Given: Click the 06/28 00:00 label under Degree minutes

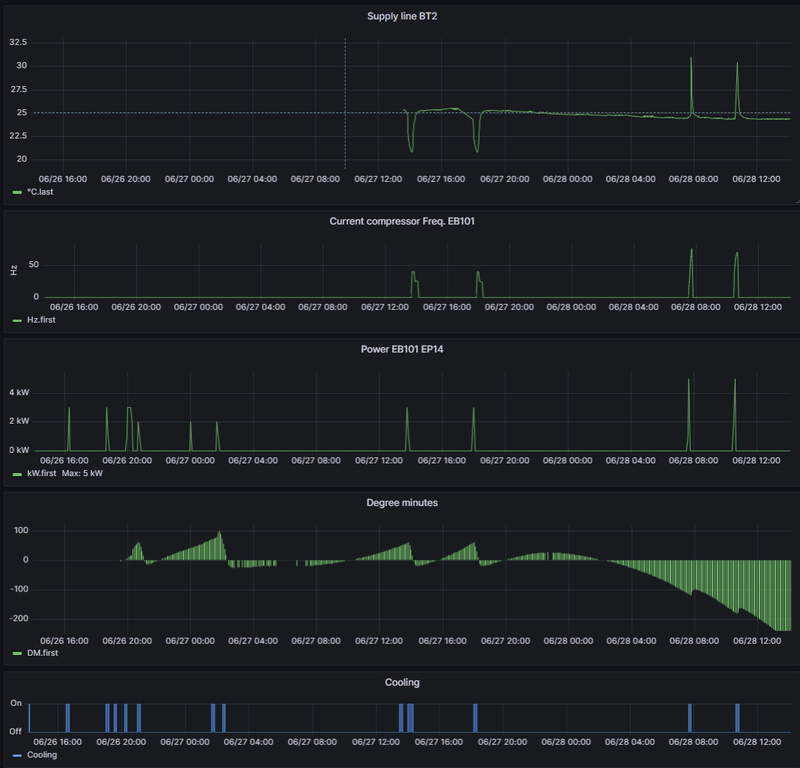Looking at the screenshot, I should tap(568, 641).
